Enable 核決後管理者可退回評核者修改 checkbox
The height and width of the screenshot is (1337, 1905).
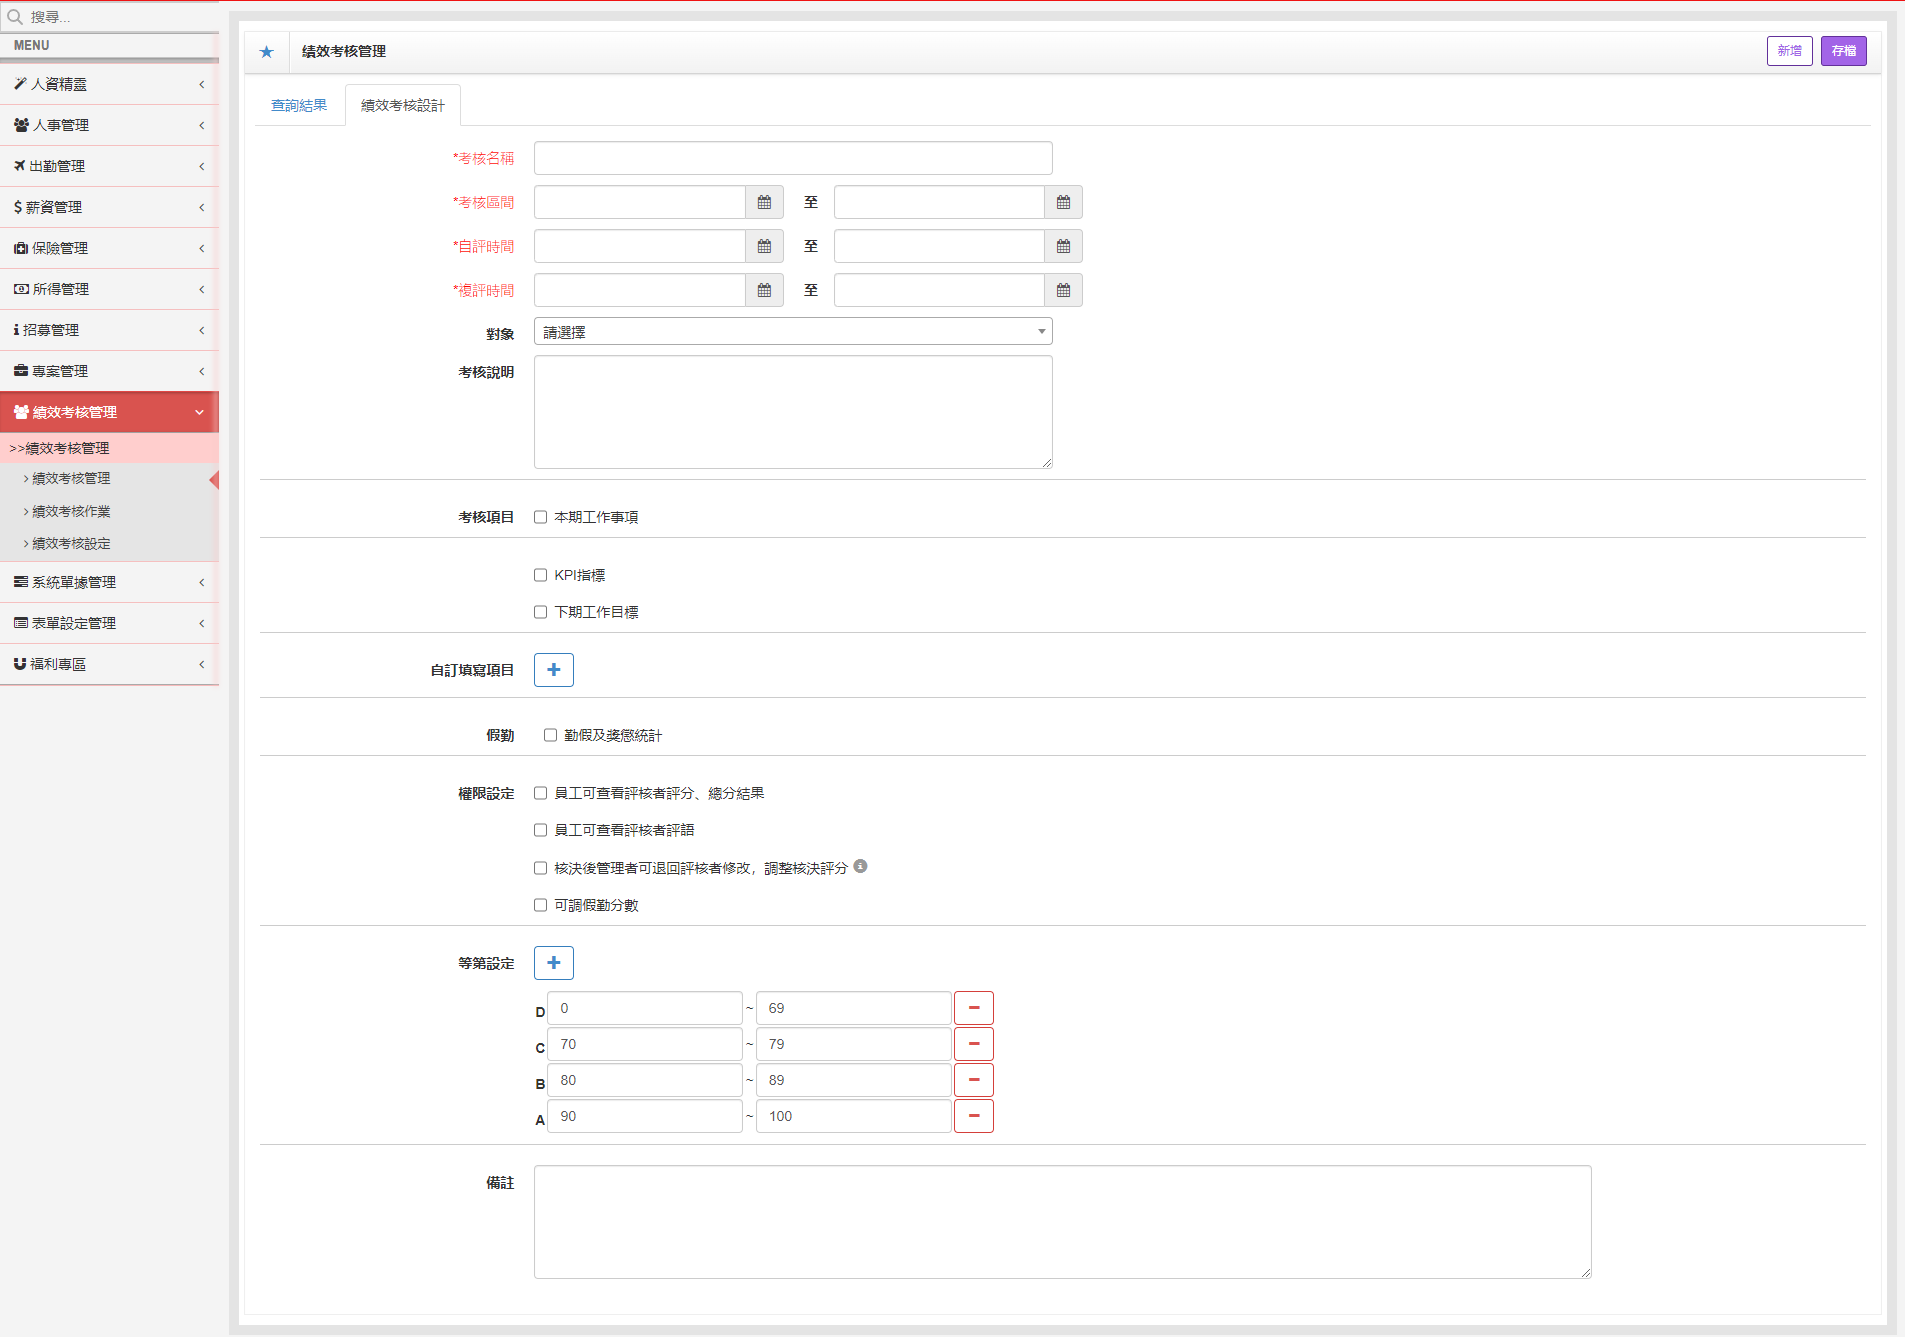pos(541,868)
